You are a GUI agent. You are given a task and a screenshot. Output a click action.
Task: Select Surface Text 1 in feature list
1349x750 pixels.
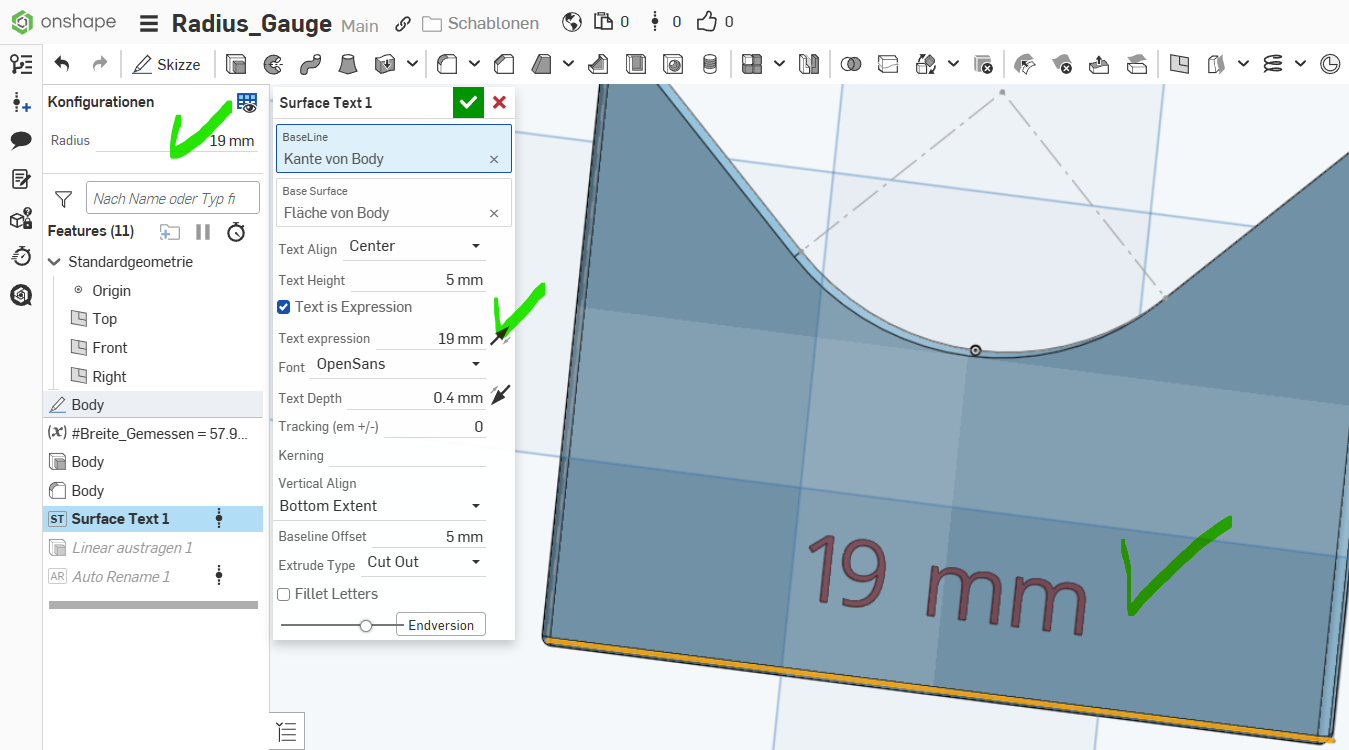tap(120, 518)
